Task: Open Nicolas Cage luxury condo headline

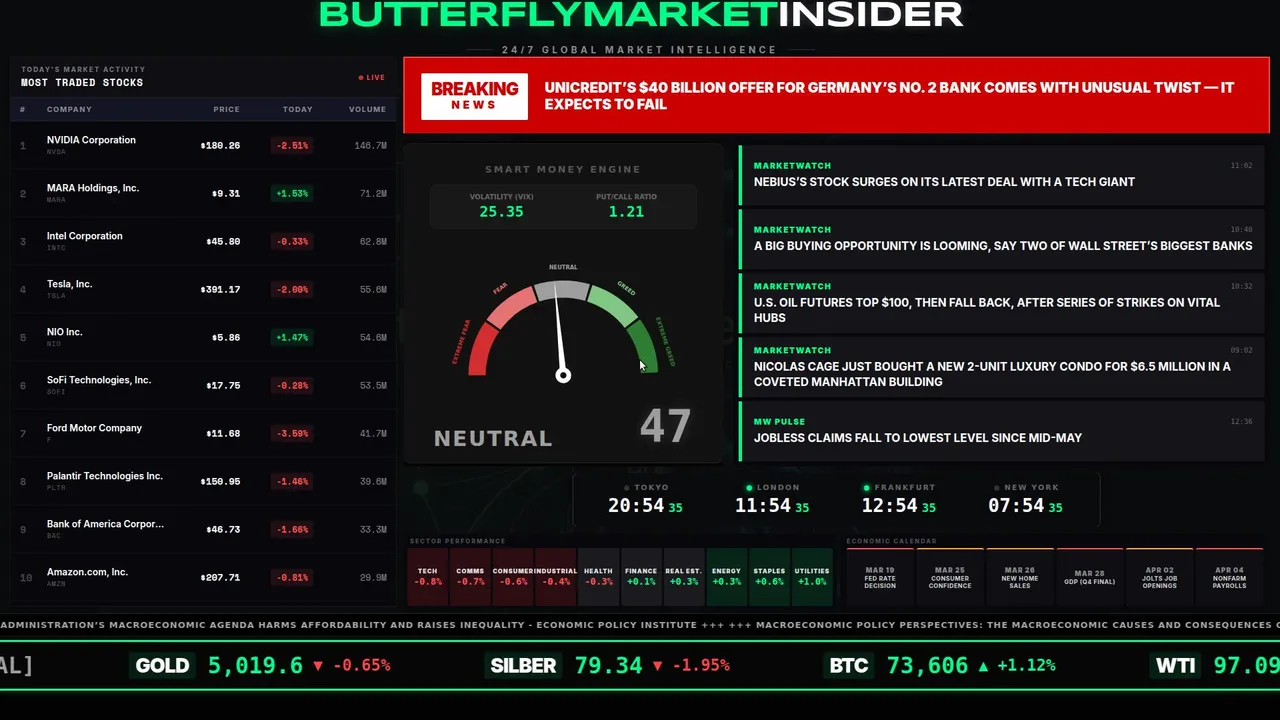Action: click(1001, 366)
